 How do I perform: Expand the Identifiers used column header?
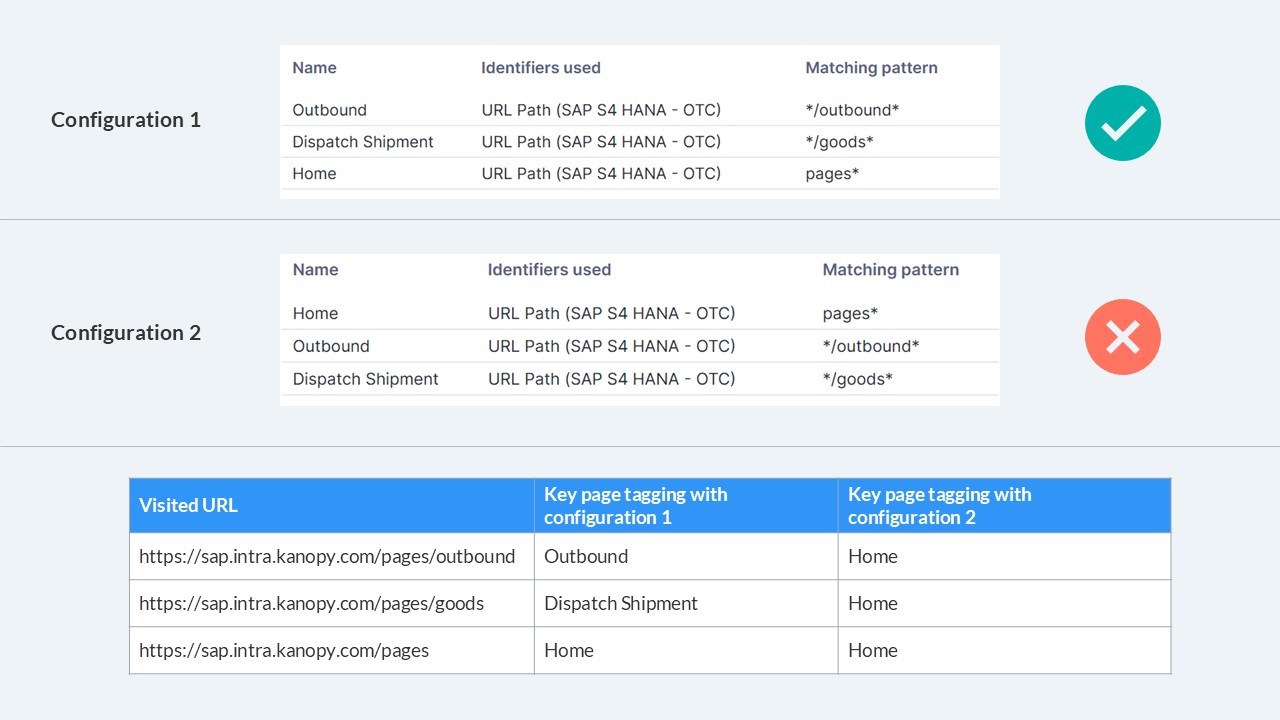541,67
